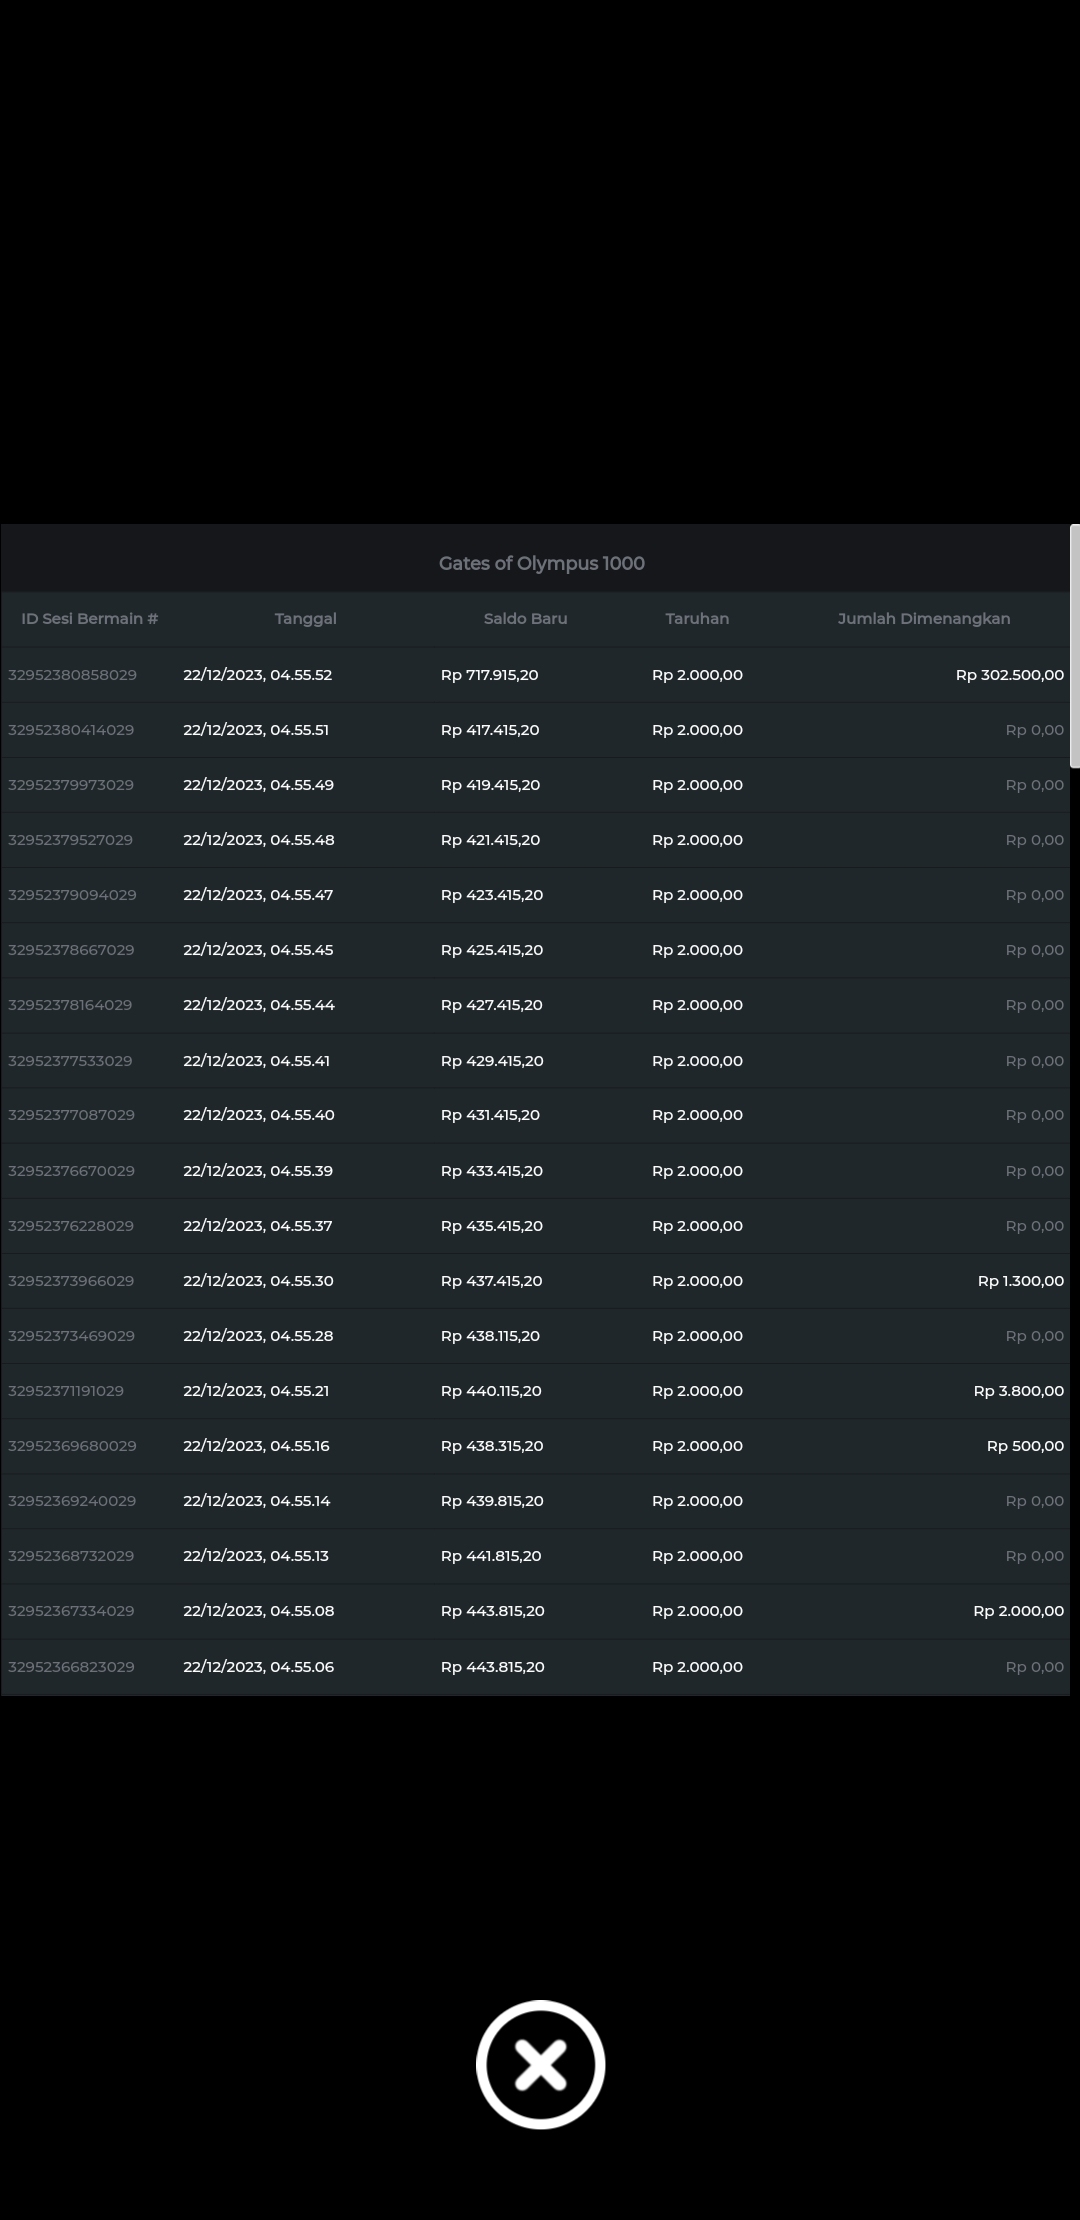
Task: Open session ID 32952366823029
Action: pyautogui.click(x=71, y=1667)
